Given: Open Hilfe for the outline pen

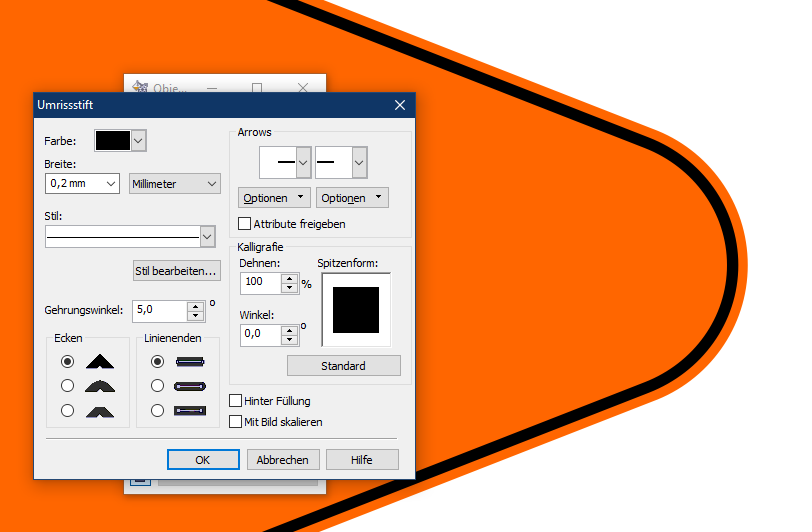Looking at the screenshot, I should click(362, 459).
